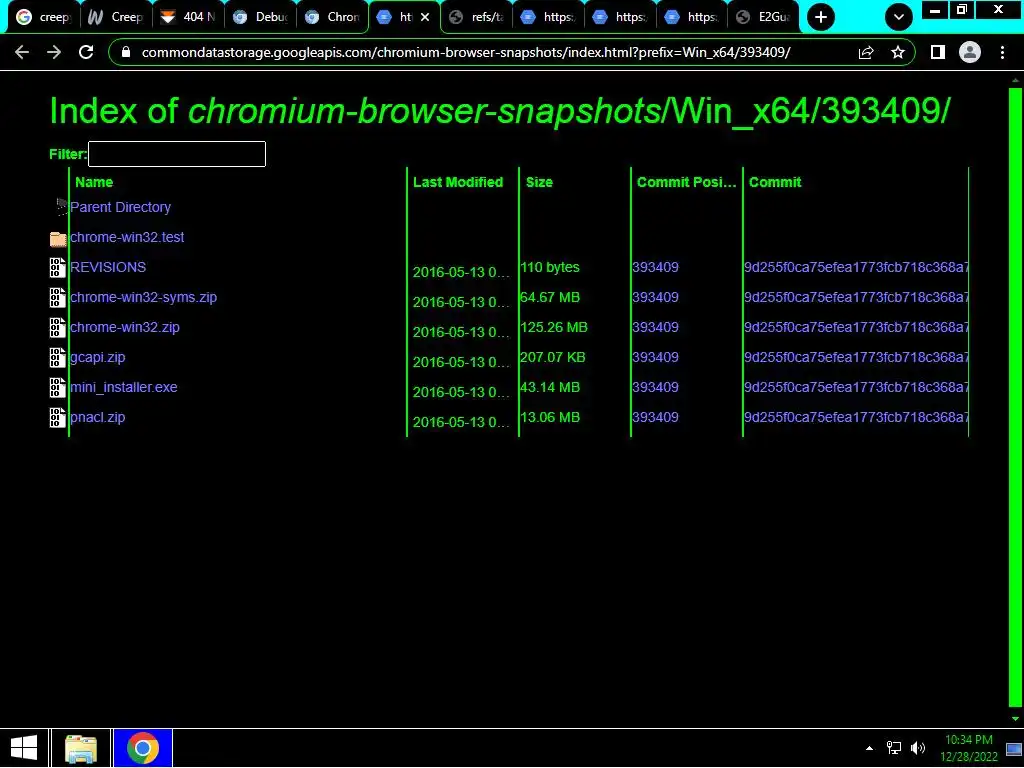Open commit hash link in gcapi.zip row
Image resolution: width=1024 pixels, height=768 pixels.
click(856, 357)
